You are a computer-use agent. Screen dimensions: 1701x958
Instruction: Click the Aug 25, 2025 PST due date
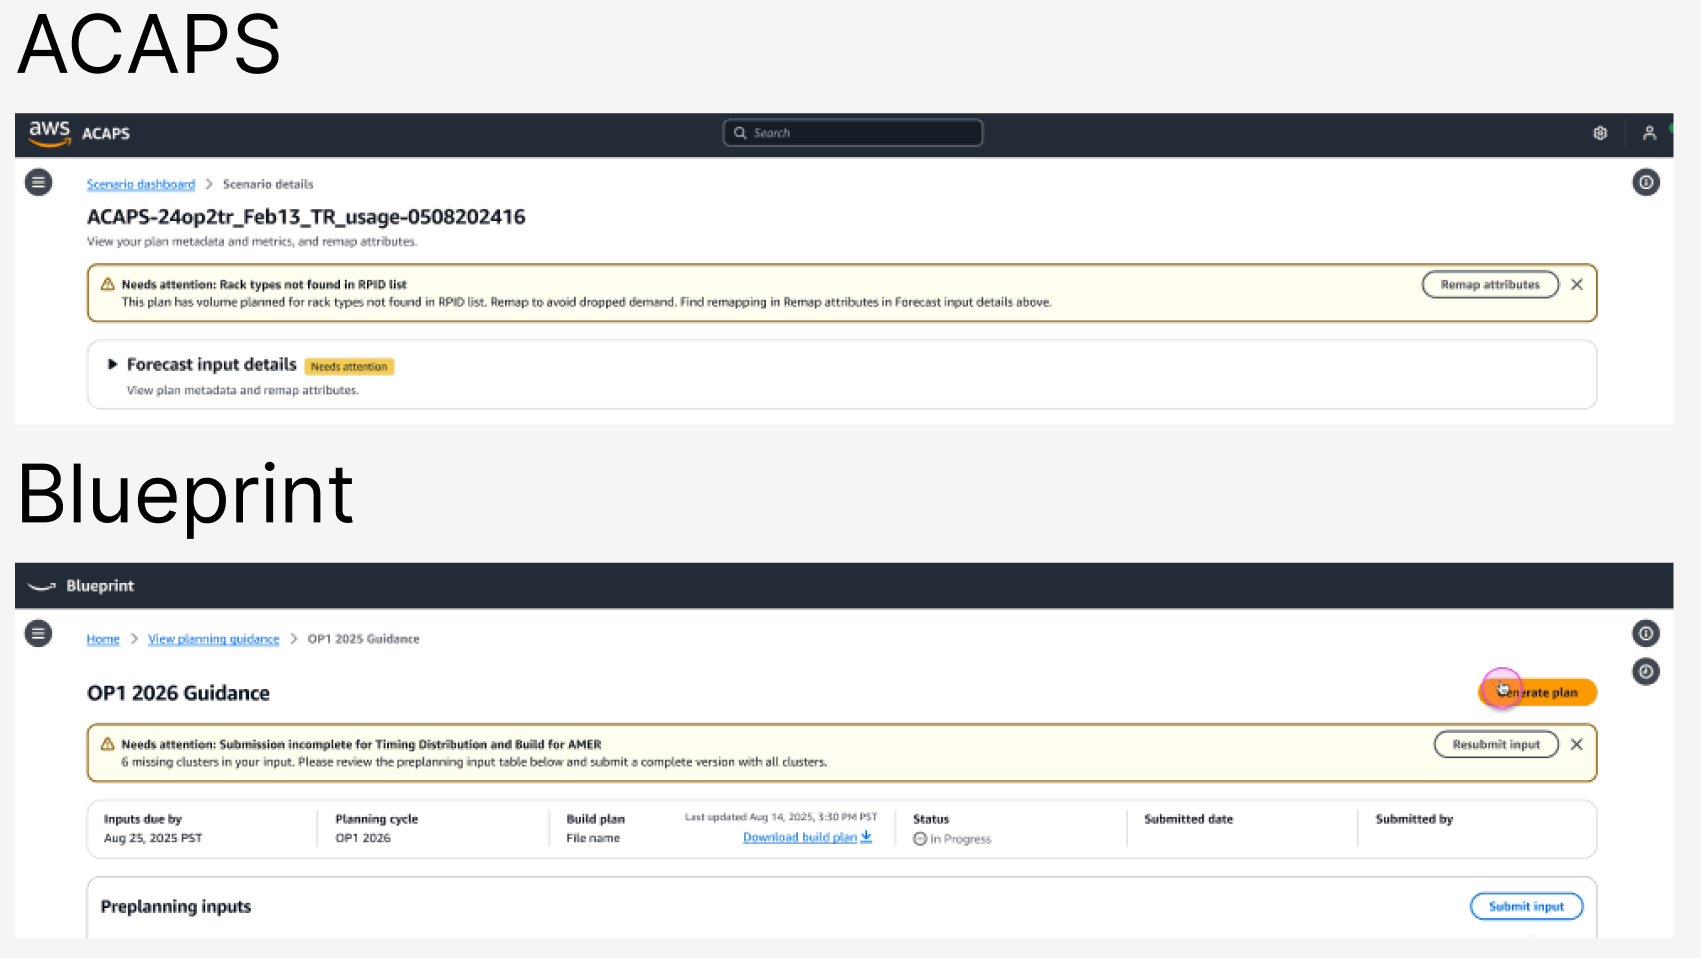[x=153, y=838]
